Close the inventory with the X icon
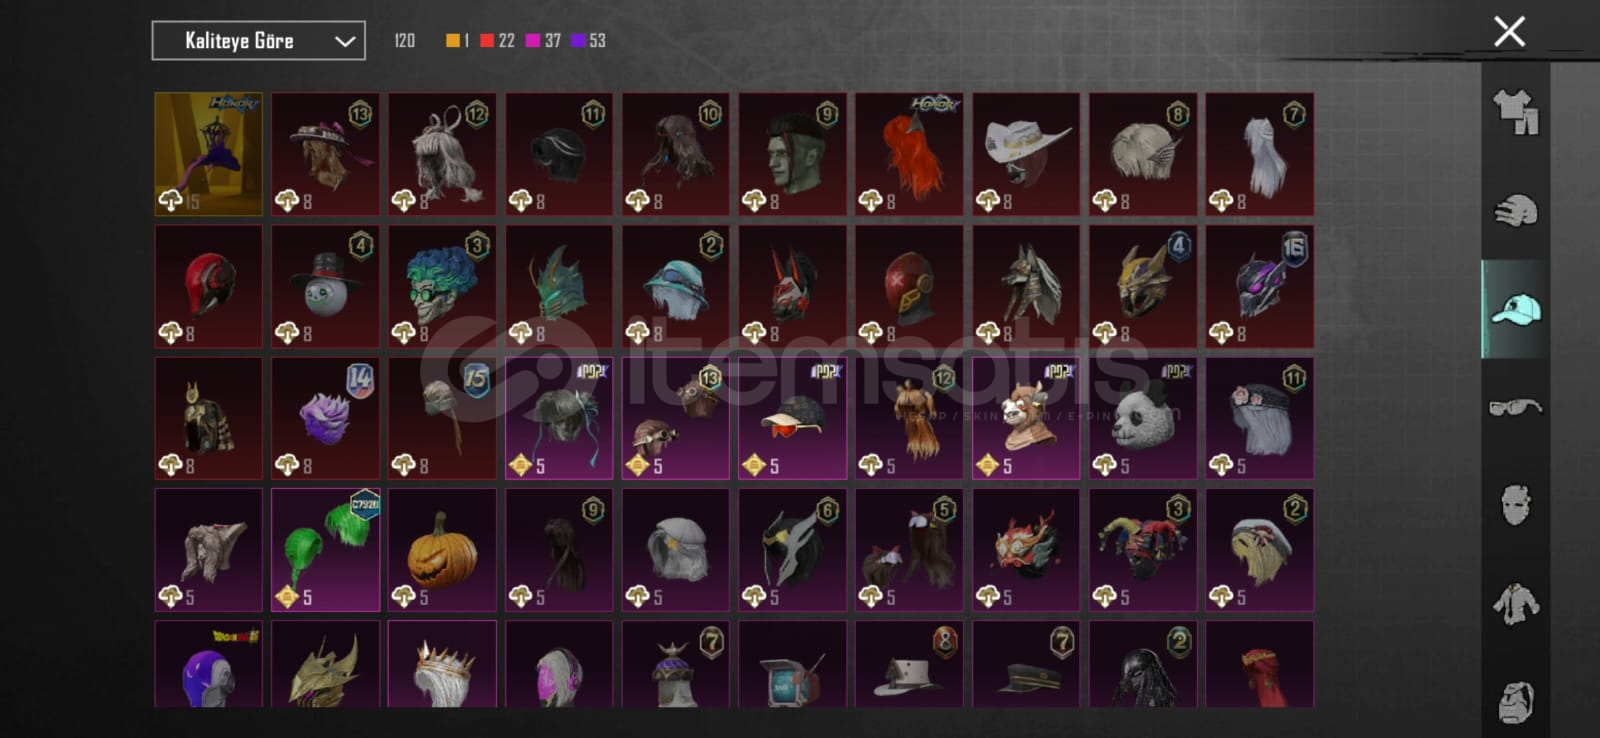1600x738 pixels. tap(1509, 31)
